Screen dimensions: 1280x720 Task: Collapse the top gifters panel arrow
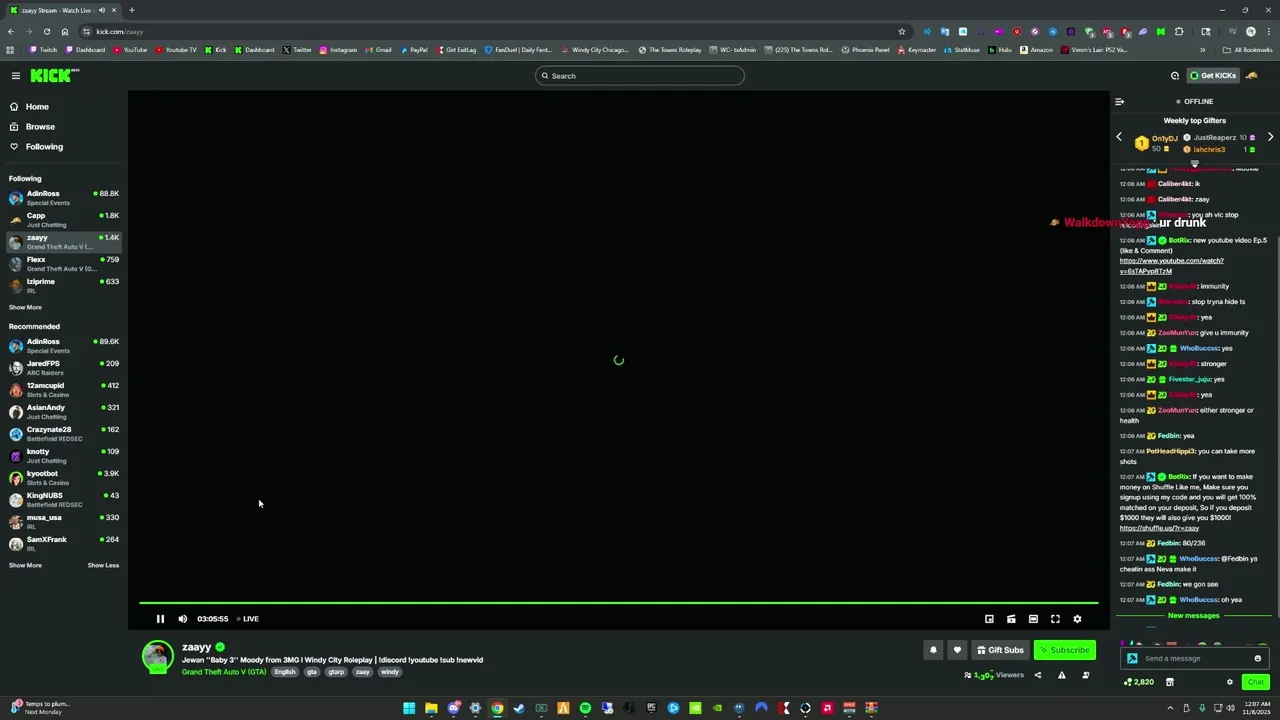(1194, 163)
